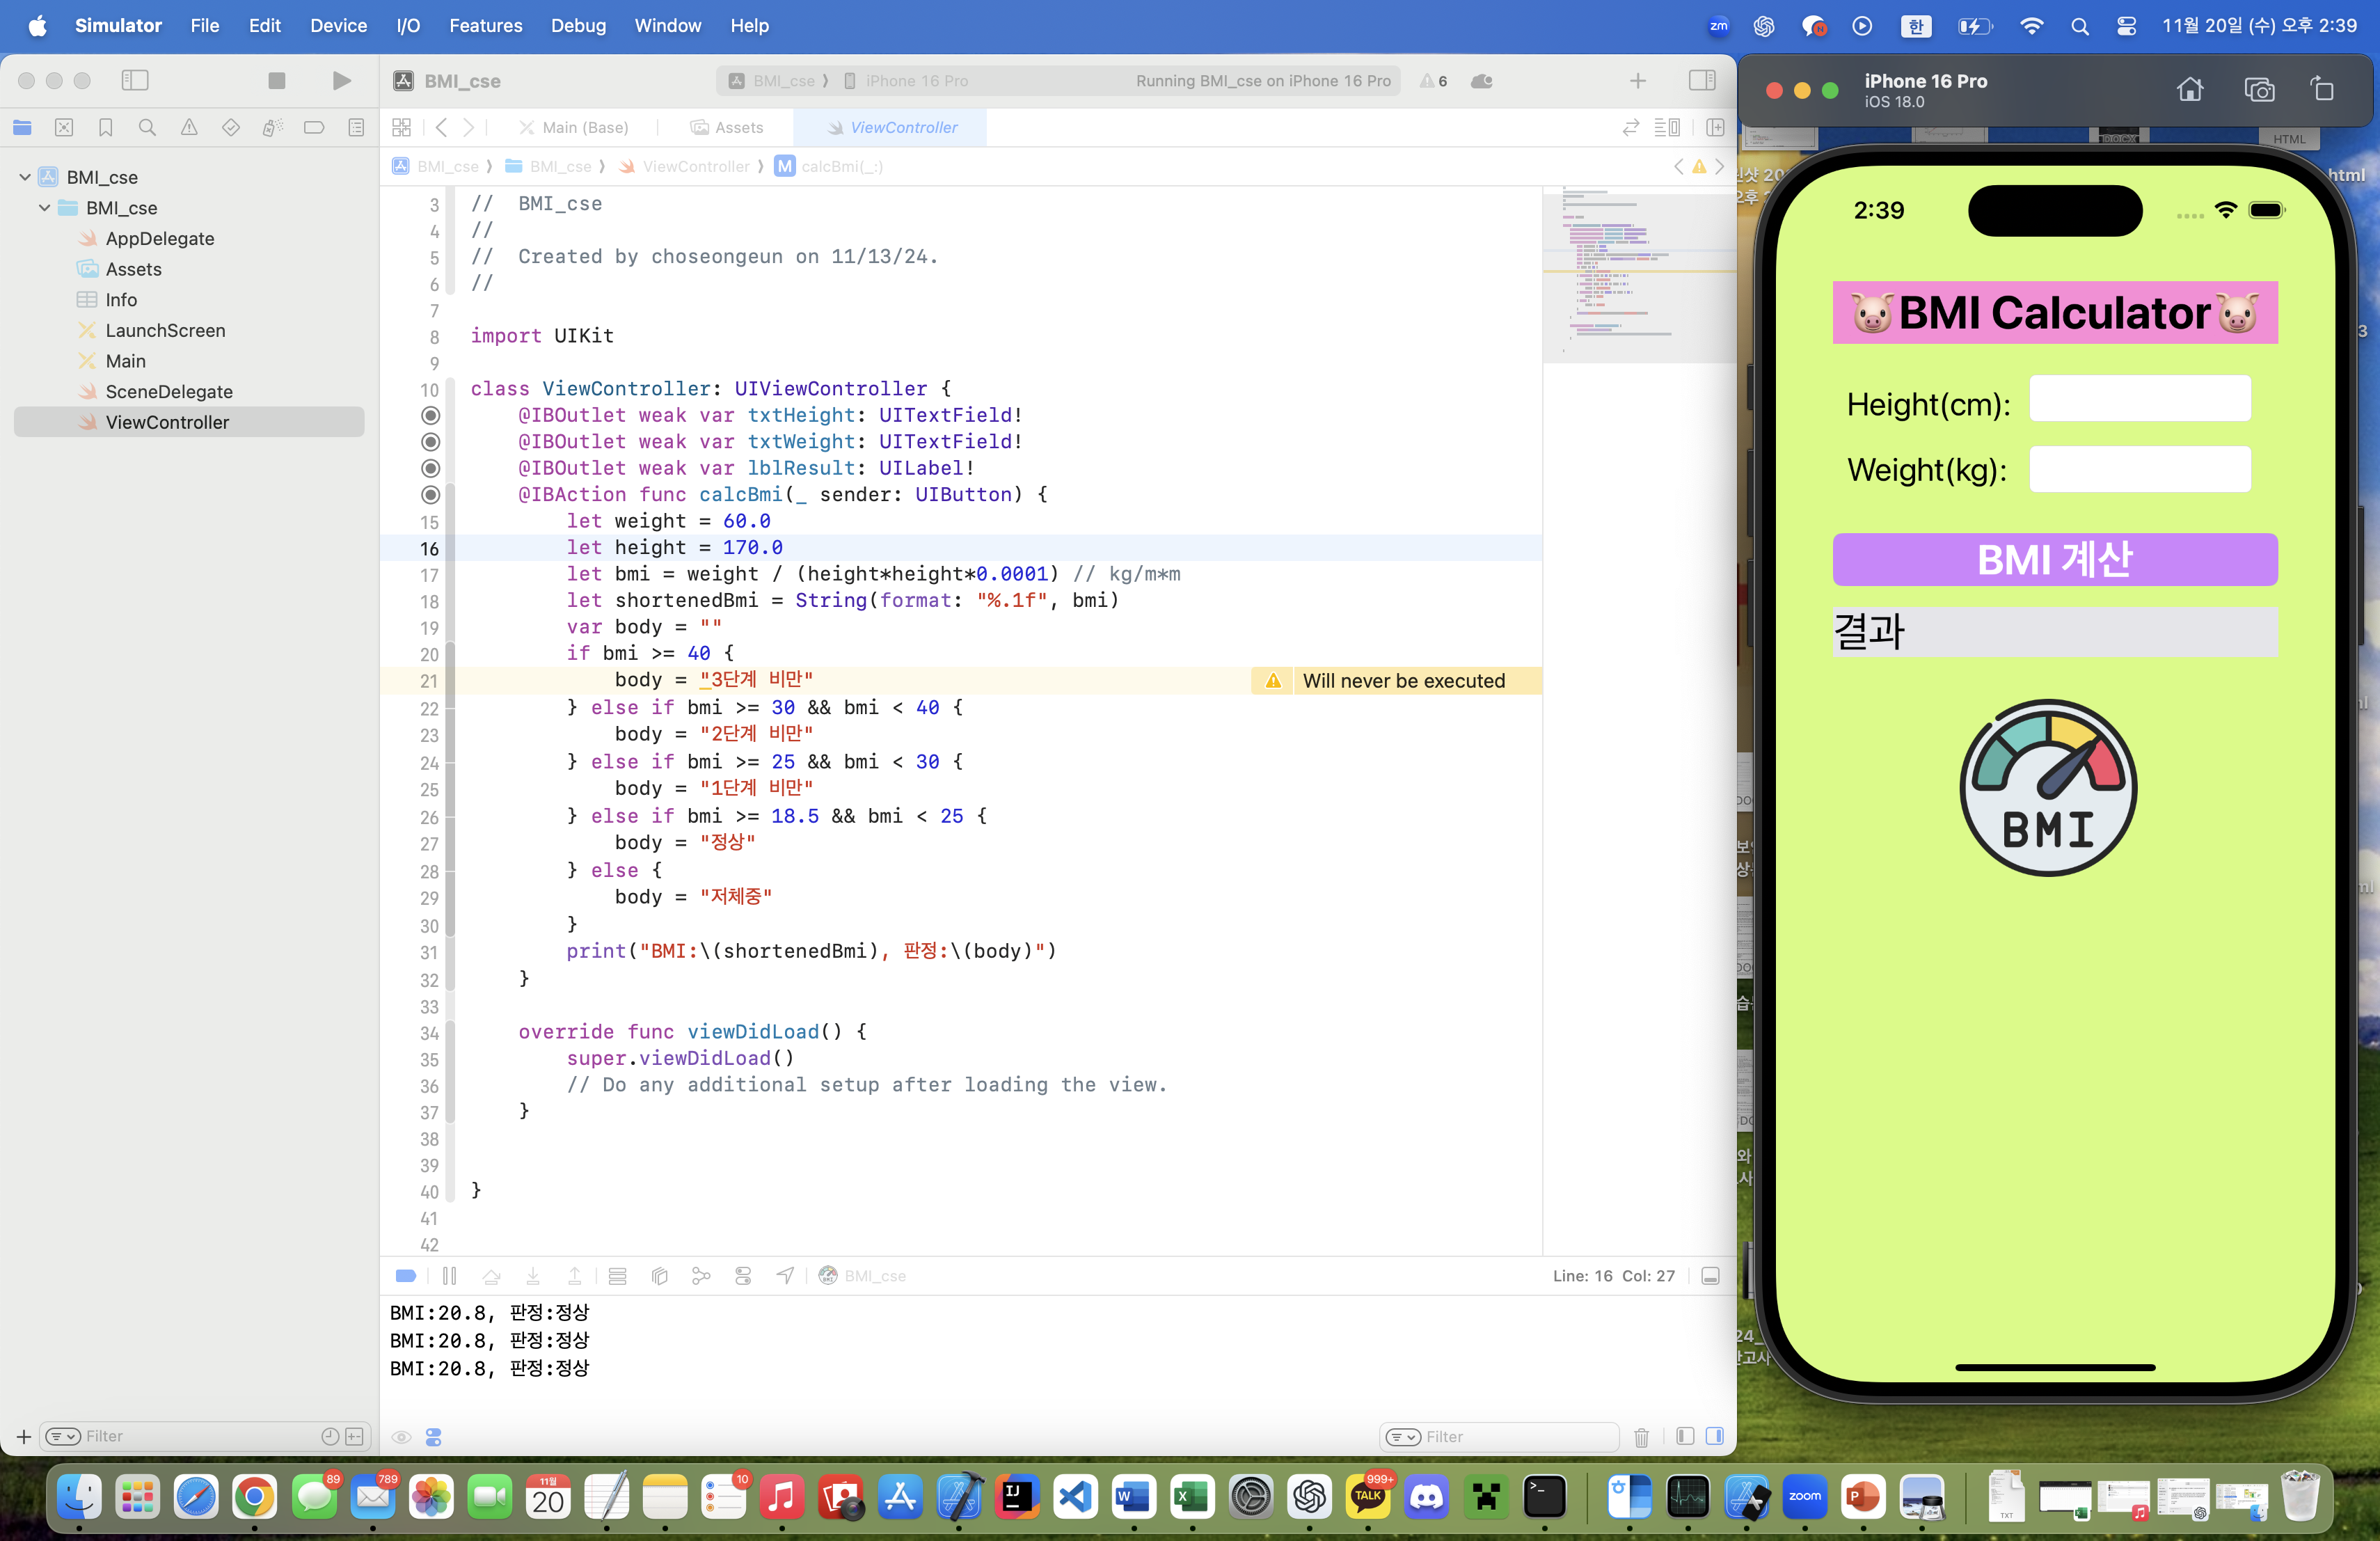This screenshot has width=2380, height=1541.
Task: Open the Find navigator magnifier icon
Action: (x=147, y=127)
